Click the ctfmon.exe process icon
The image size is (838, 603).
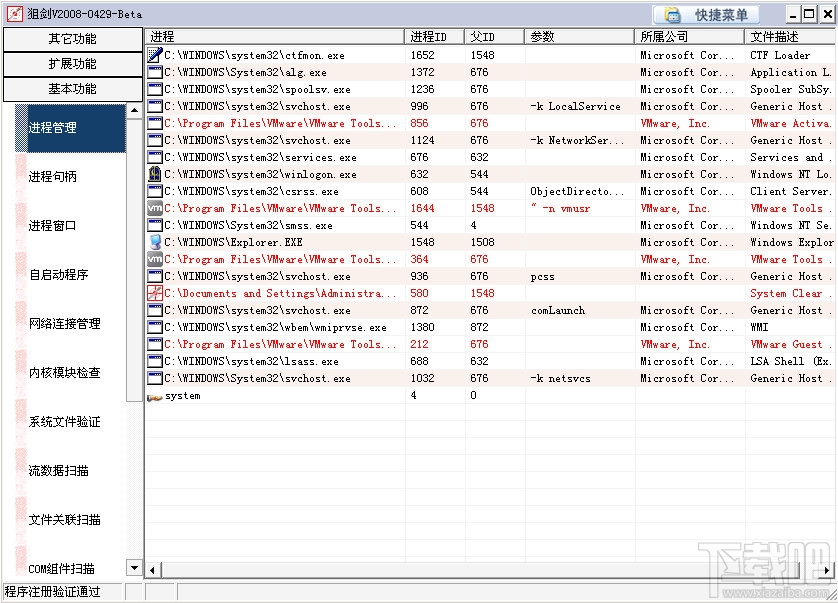(154, 55)
